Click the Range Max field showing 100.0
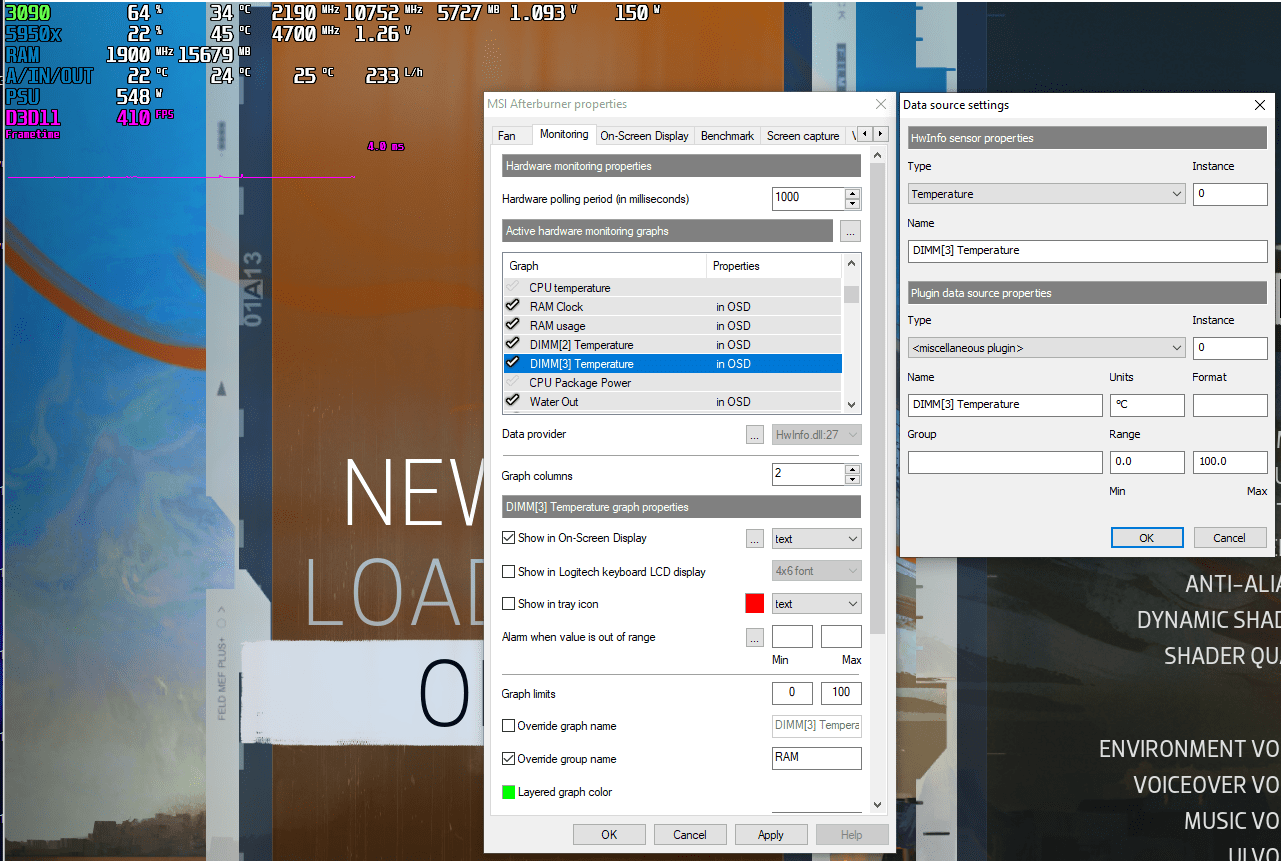1281x861 pixels. pyautogui.click(x=1230, y=462)
